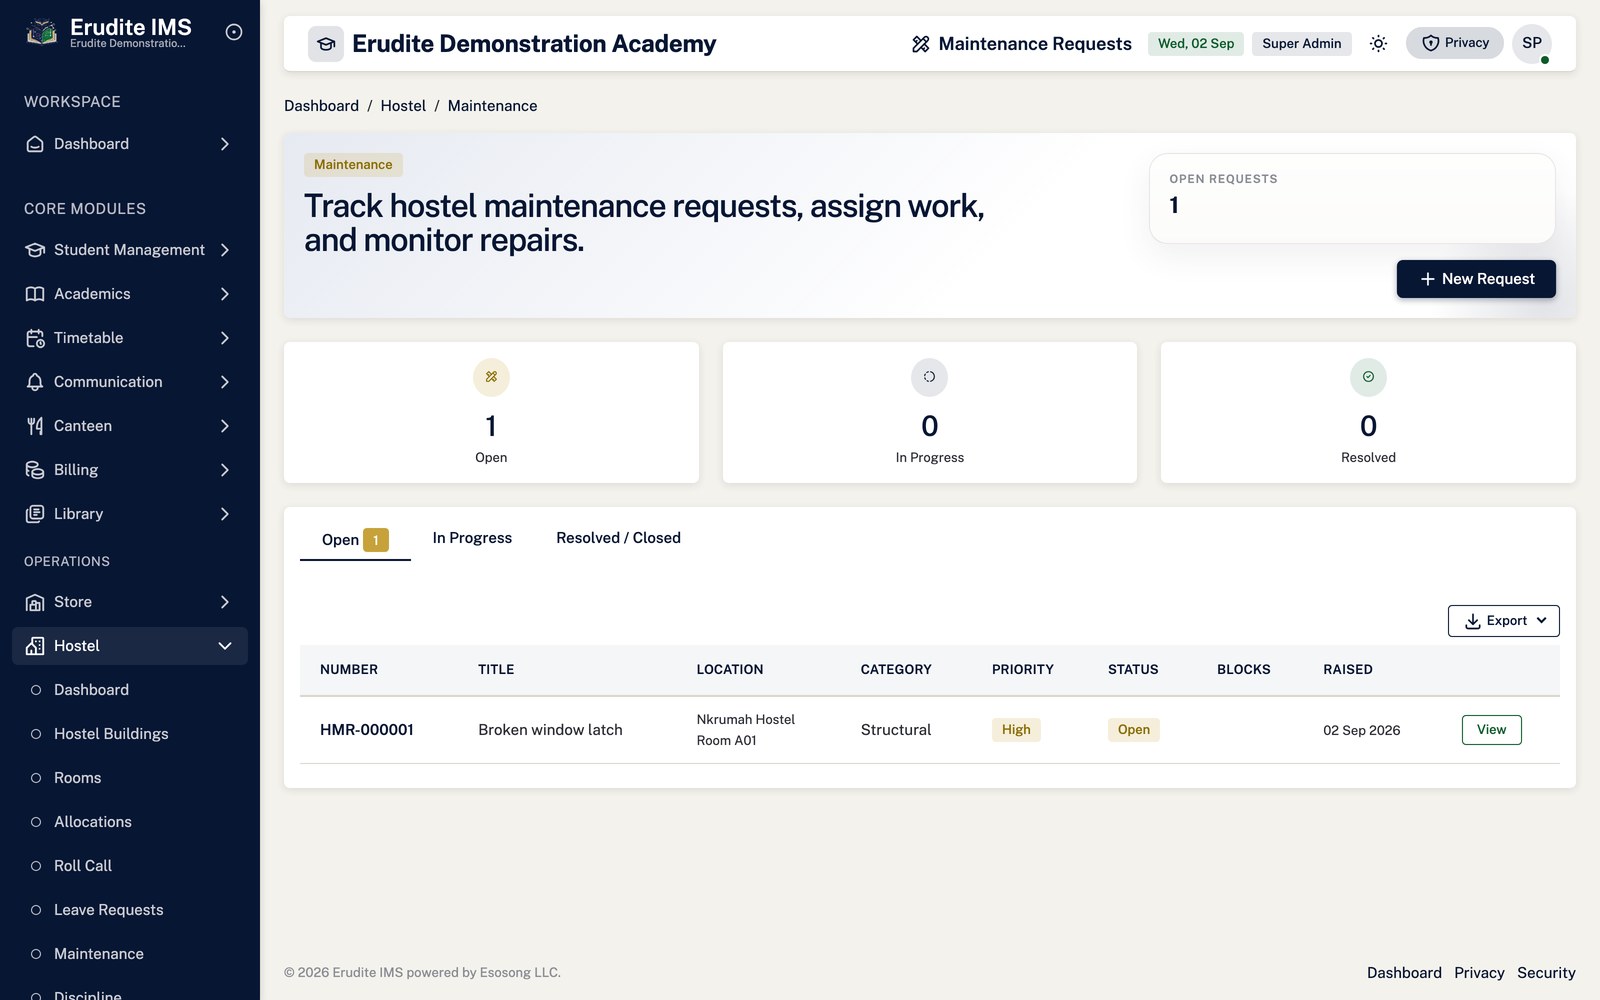Click the Open stat card
Screen dimensions: 1600x1000
tap(491, 413)
